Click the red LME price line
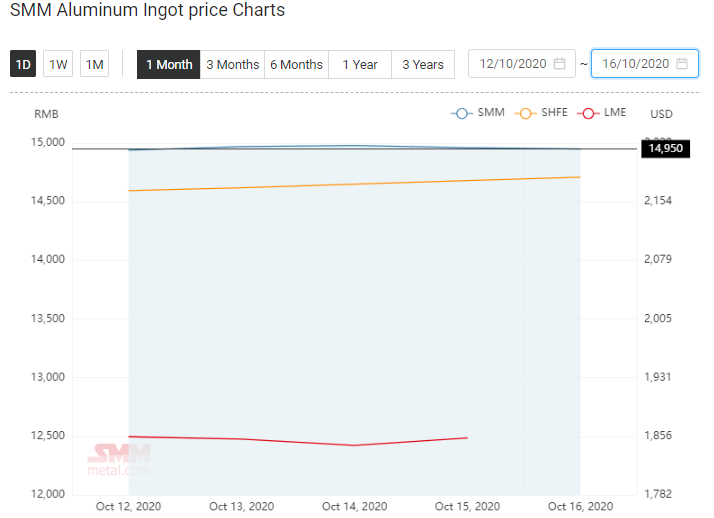Viewport: 714px width, 518px height. pos(298,441)
